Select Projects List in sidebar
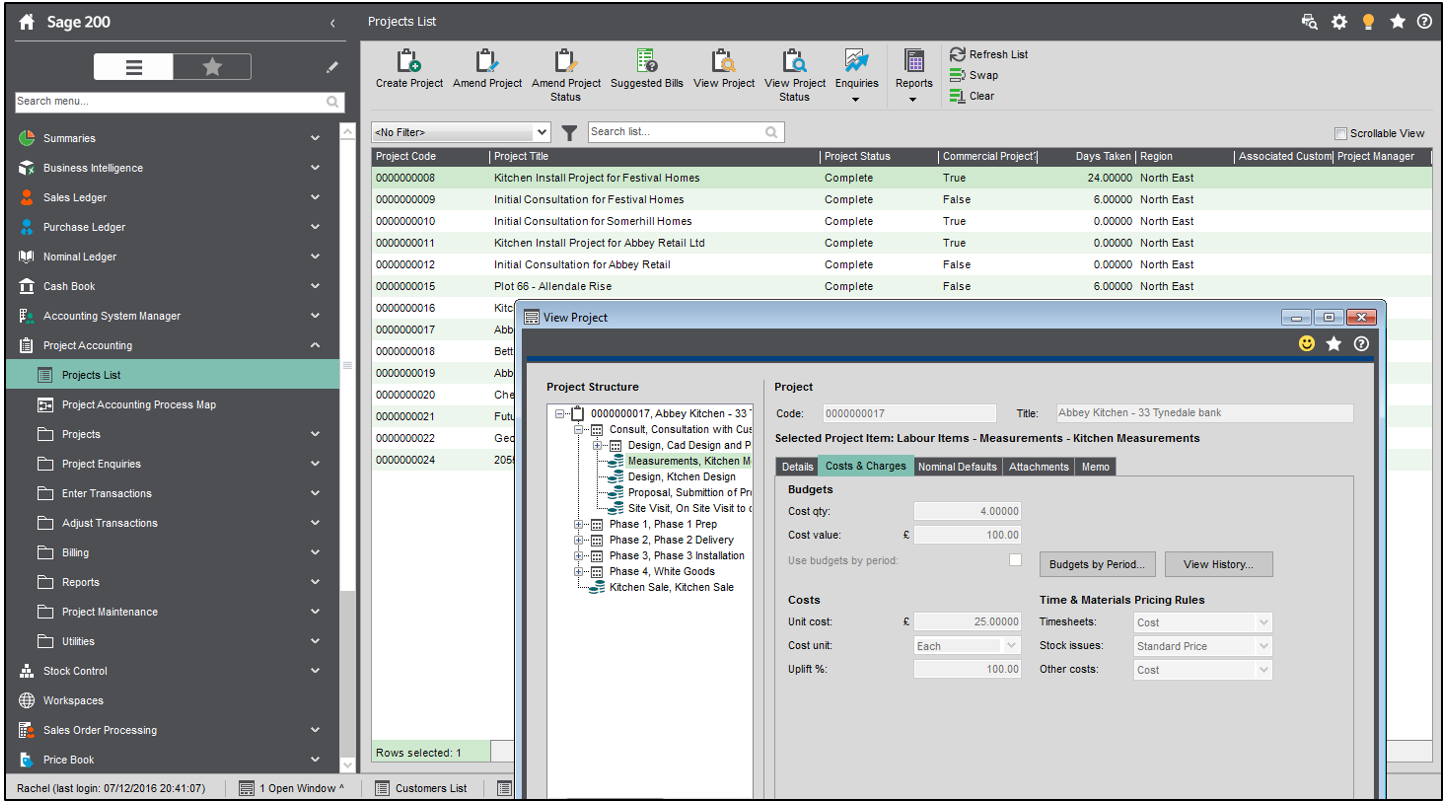This screenshot has width=1446, height=802. (173, 375)
